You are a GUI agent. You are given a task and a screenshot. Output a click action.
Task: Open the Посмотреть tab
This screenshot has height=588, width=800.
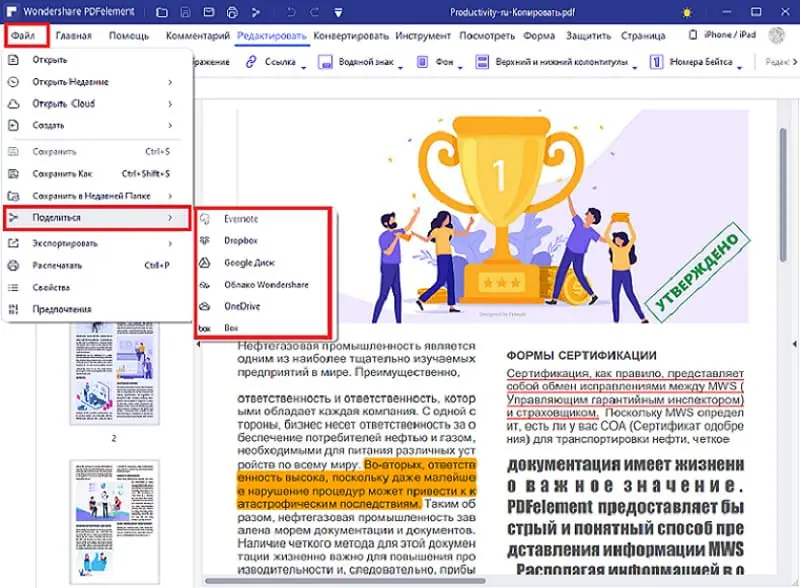pyautogui.click(x=487, y=35)
